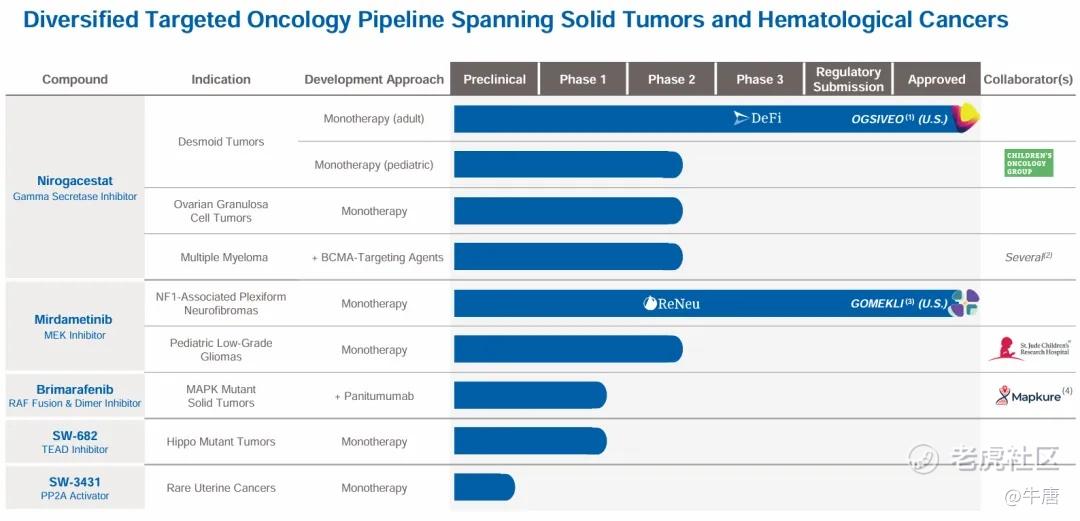The width and height of the screenshot is (1080, 521).
Task: Click the Collaborator(s) column heading
Action: pyautogui.click(x=1028, y=79)
